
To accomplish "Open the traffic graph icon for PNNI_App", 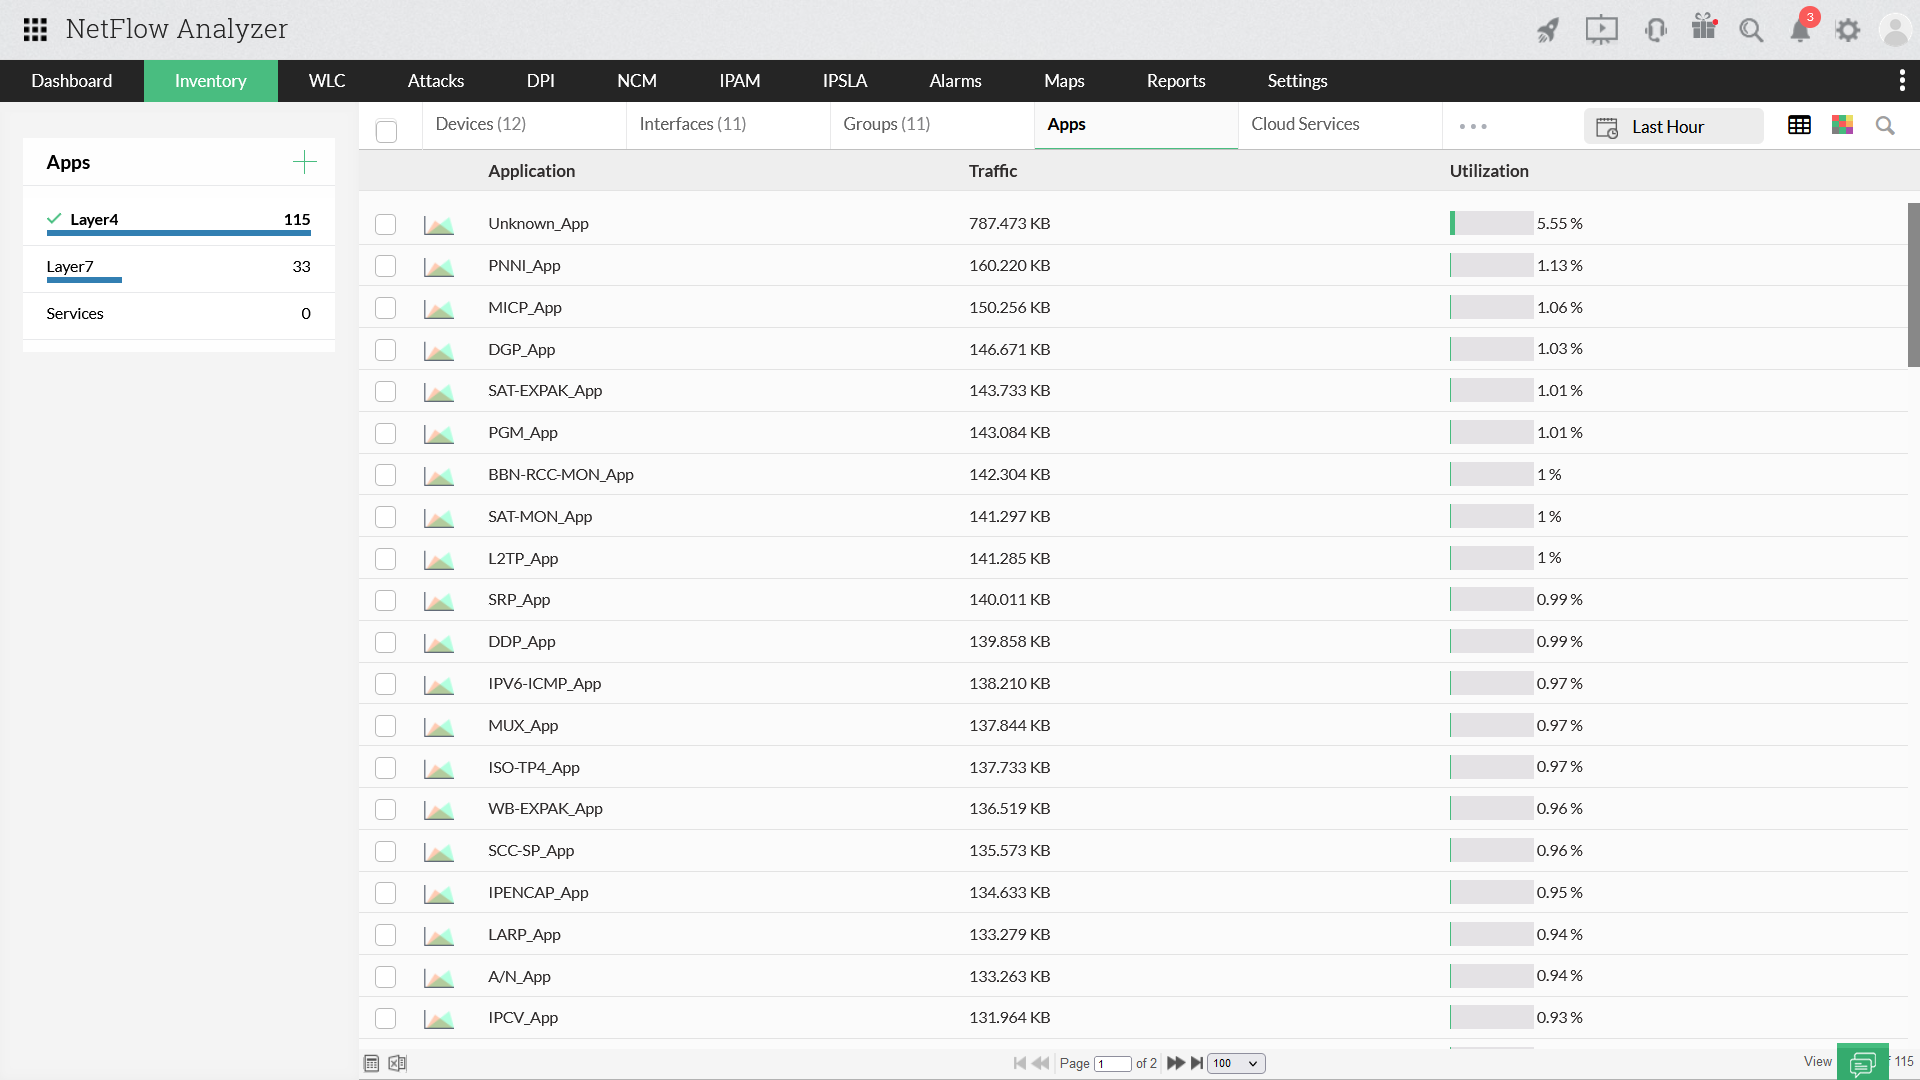I will [438, 266].
